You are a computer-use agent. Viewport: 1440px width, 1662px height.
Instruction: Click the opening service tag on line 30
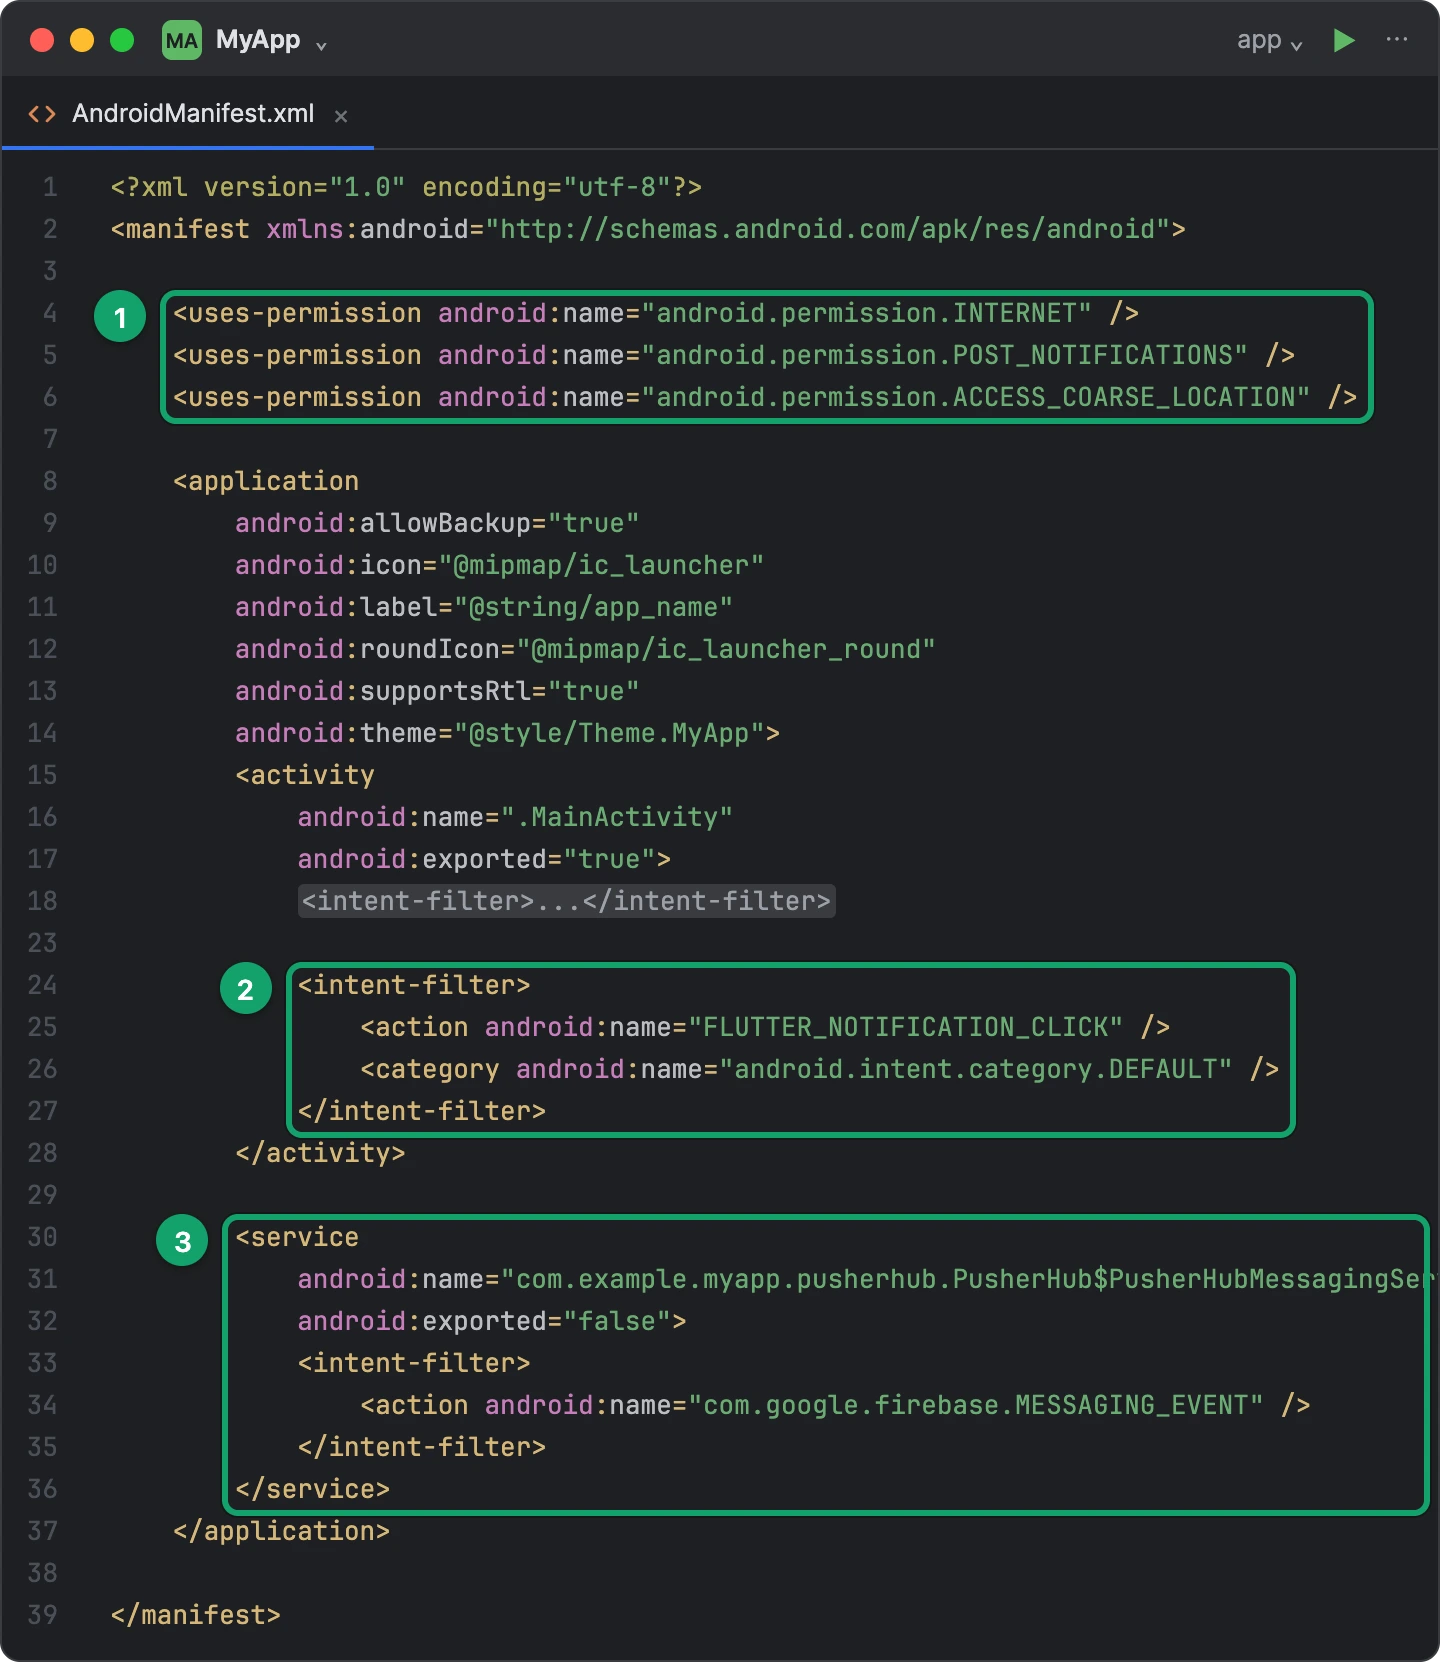pyautogui.click(x=297, y=1237)
